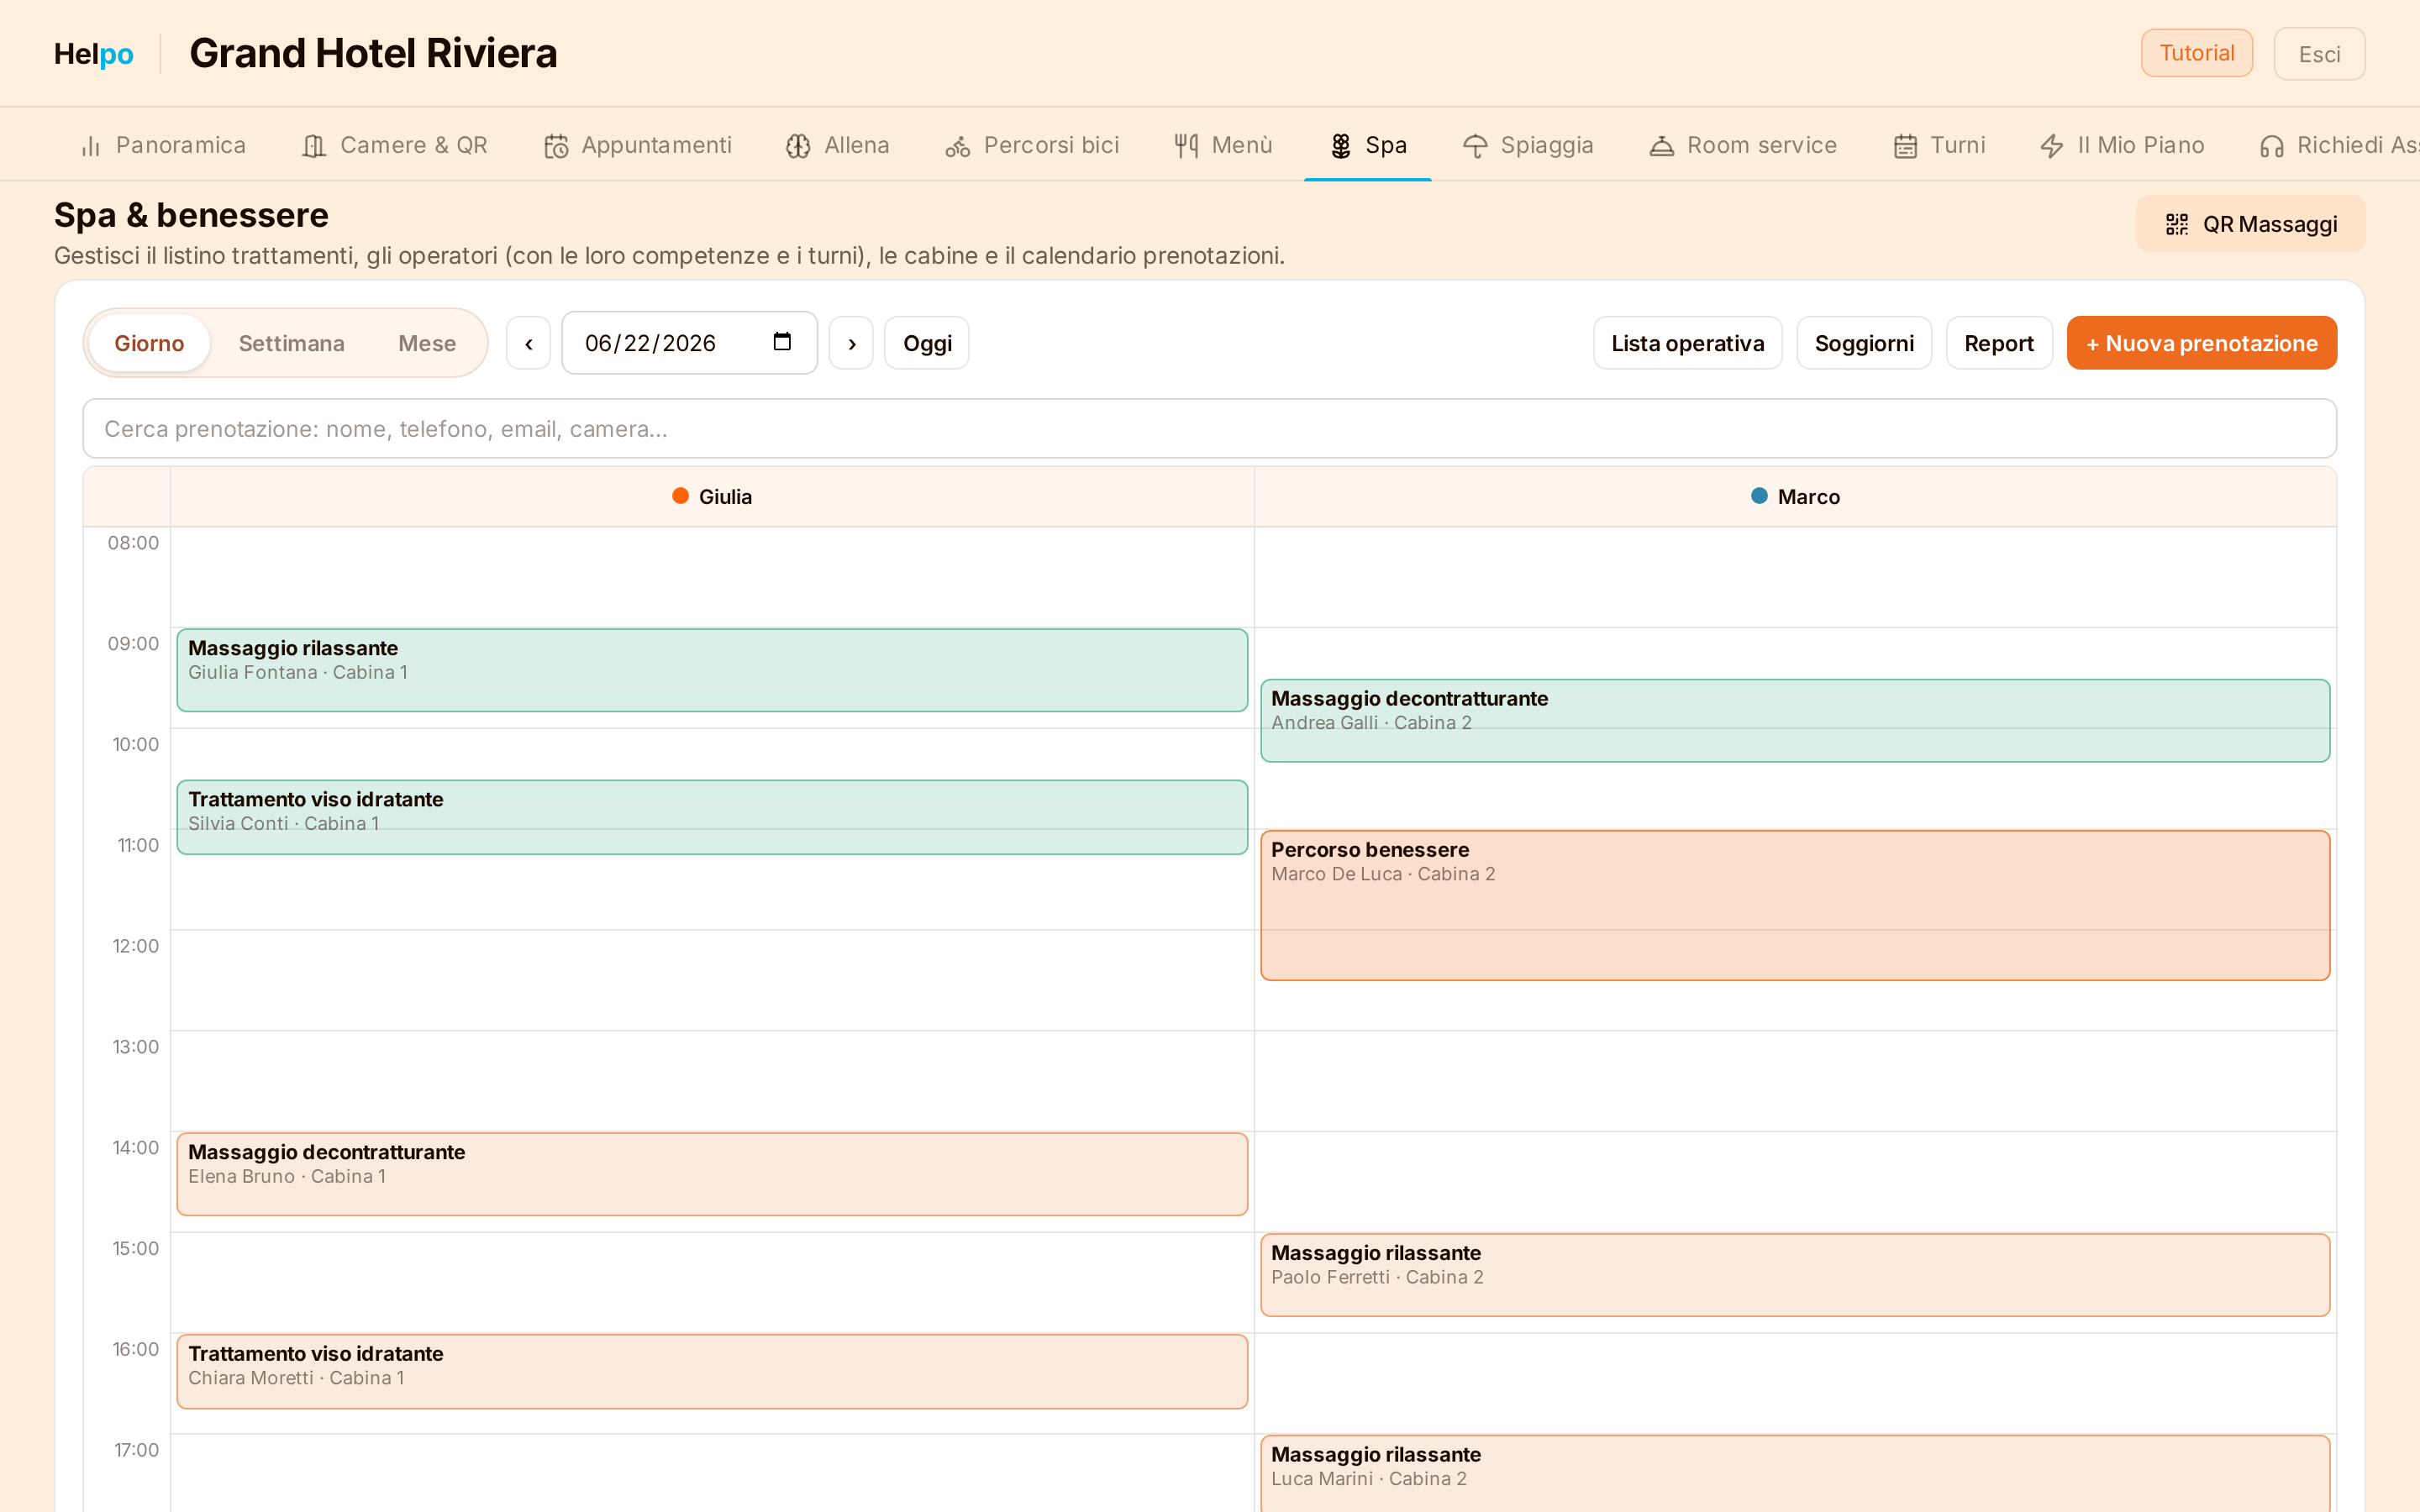Click the Il Mio Piano lightning icon

2052,146
